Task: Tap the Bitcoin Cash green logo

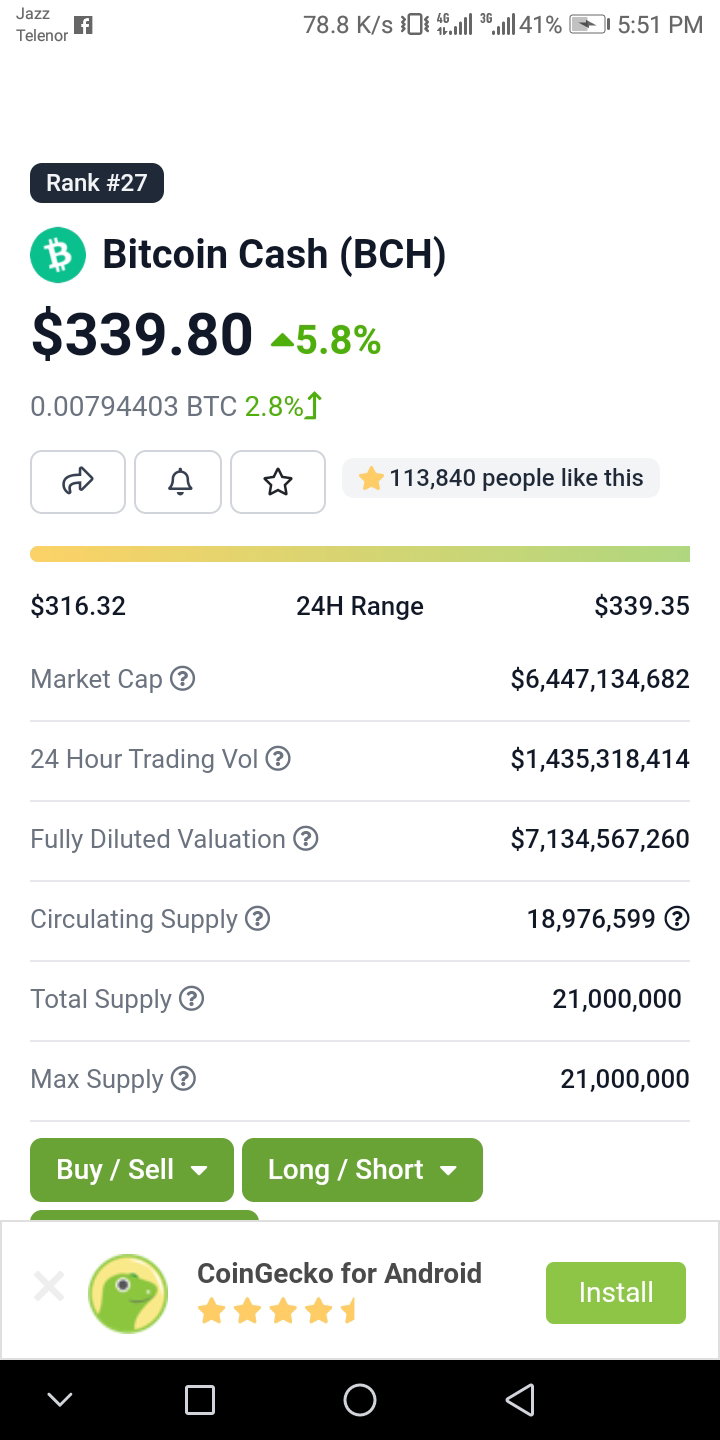Action: (58, 255)
